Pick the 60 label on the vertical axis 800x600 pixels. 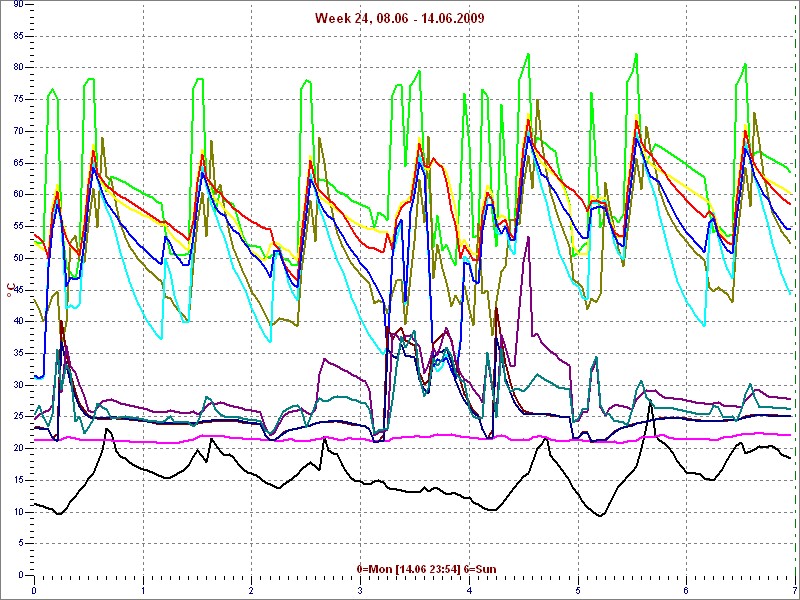click(18, 194)
